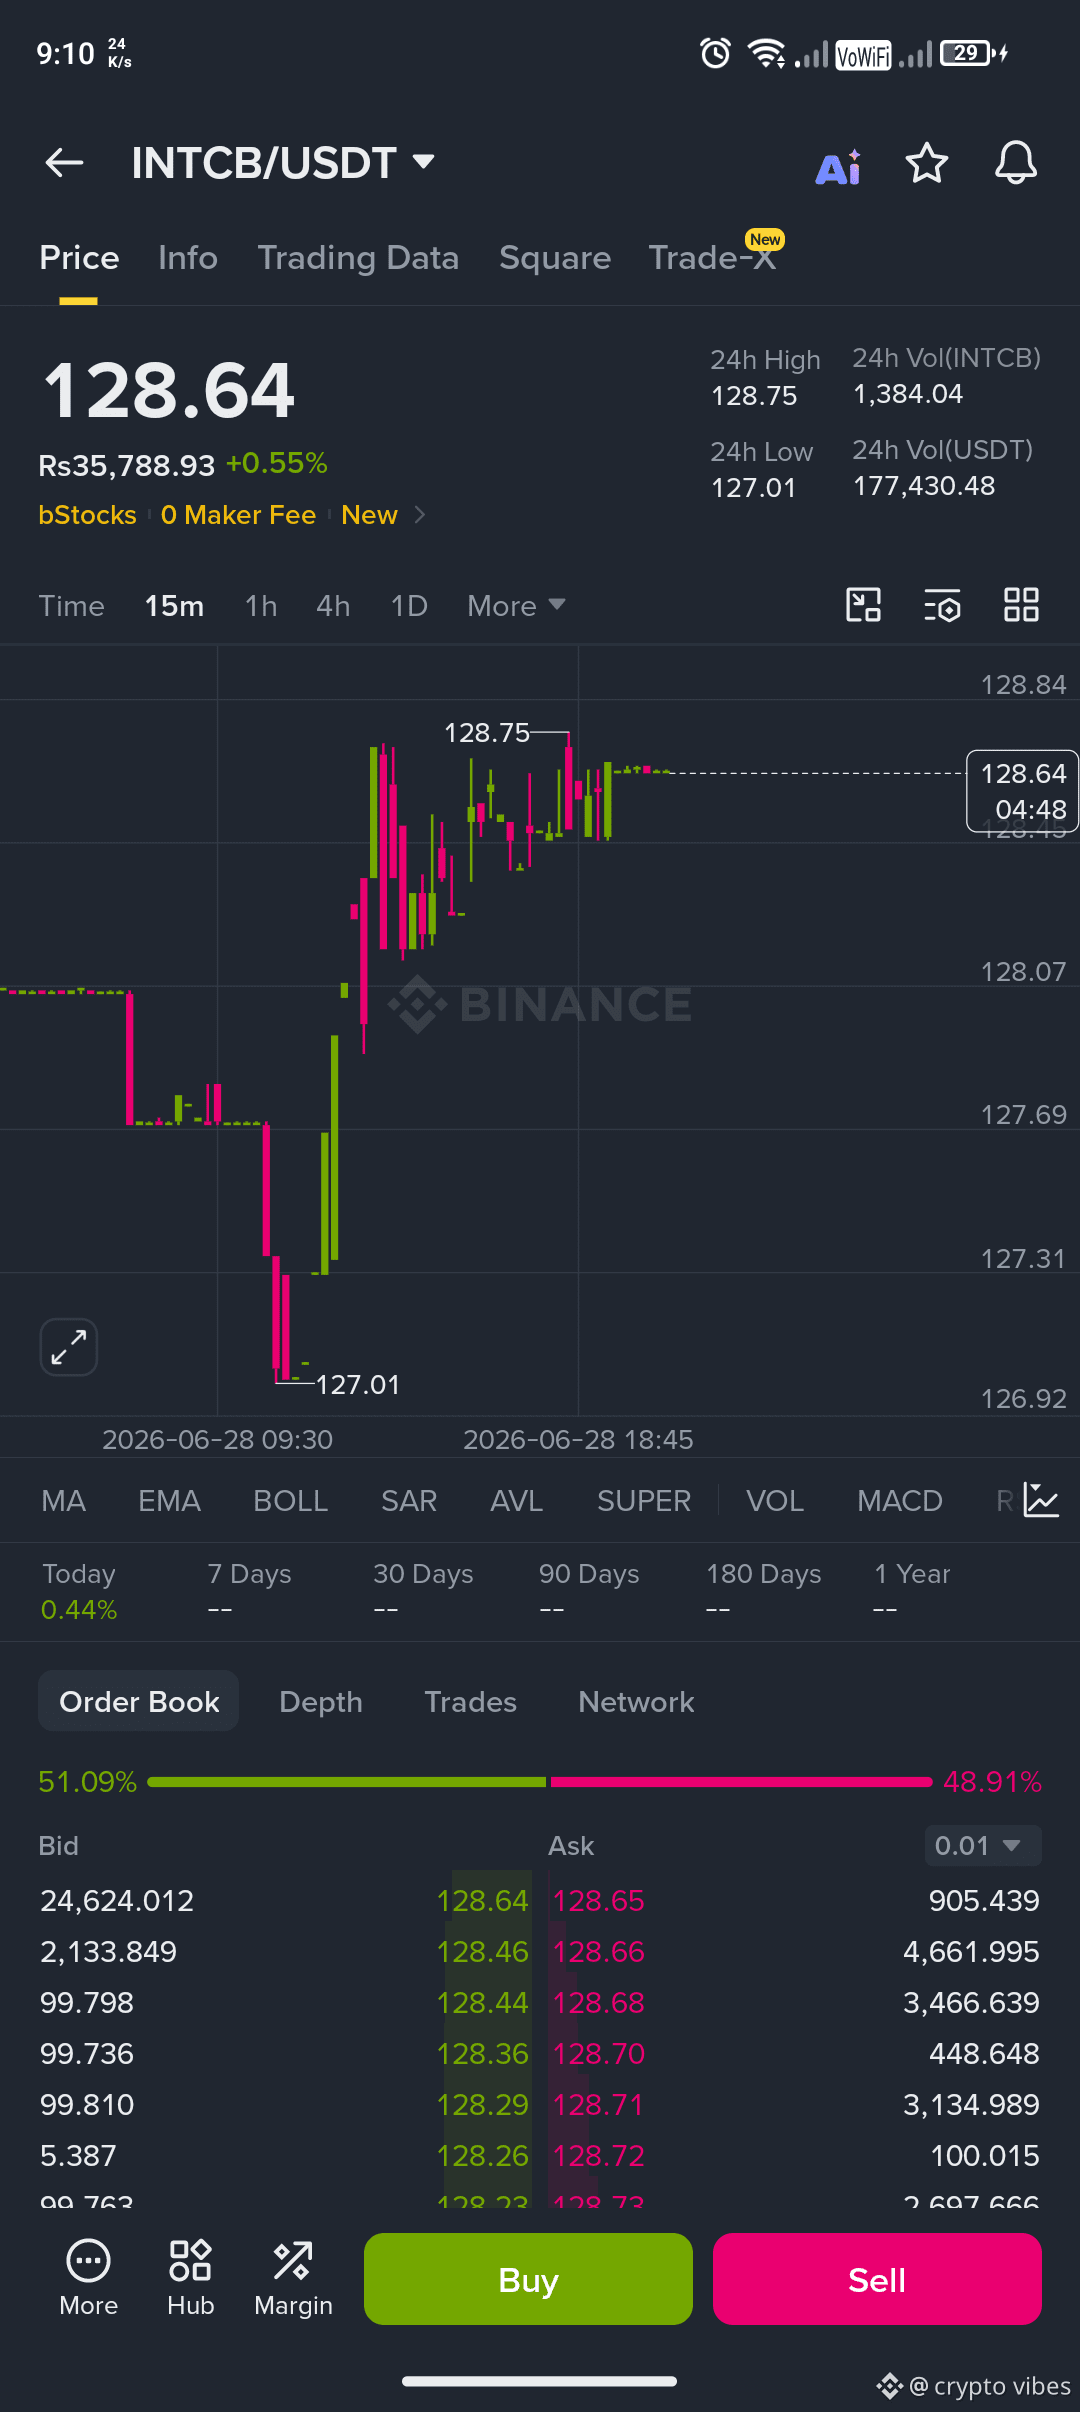Toggle the AVL indicator
Screen dimensions: 1080x2412
click(x=517, y=1501)
